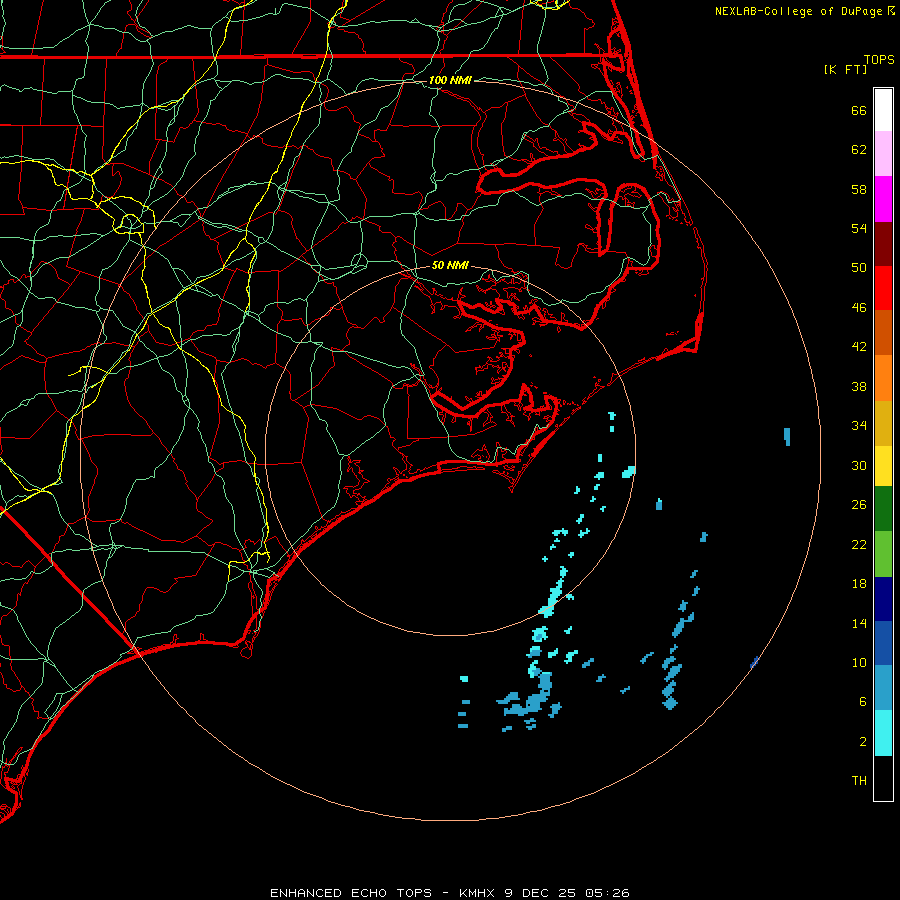Screen dimensions: 900x900
Task: Select the light steel-blue legend swatch
Action: [x=883, y=688]
